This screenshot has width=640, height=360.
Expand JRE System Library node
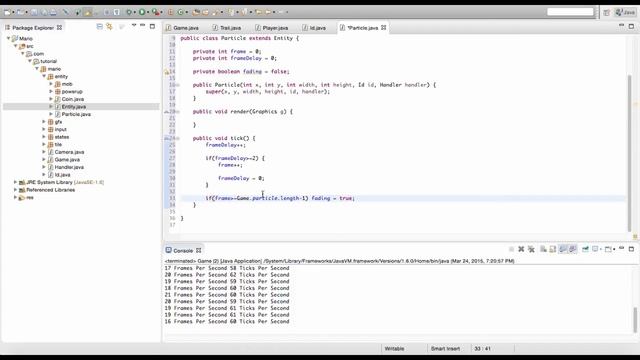point(16,182)
